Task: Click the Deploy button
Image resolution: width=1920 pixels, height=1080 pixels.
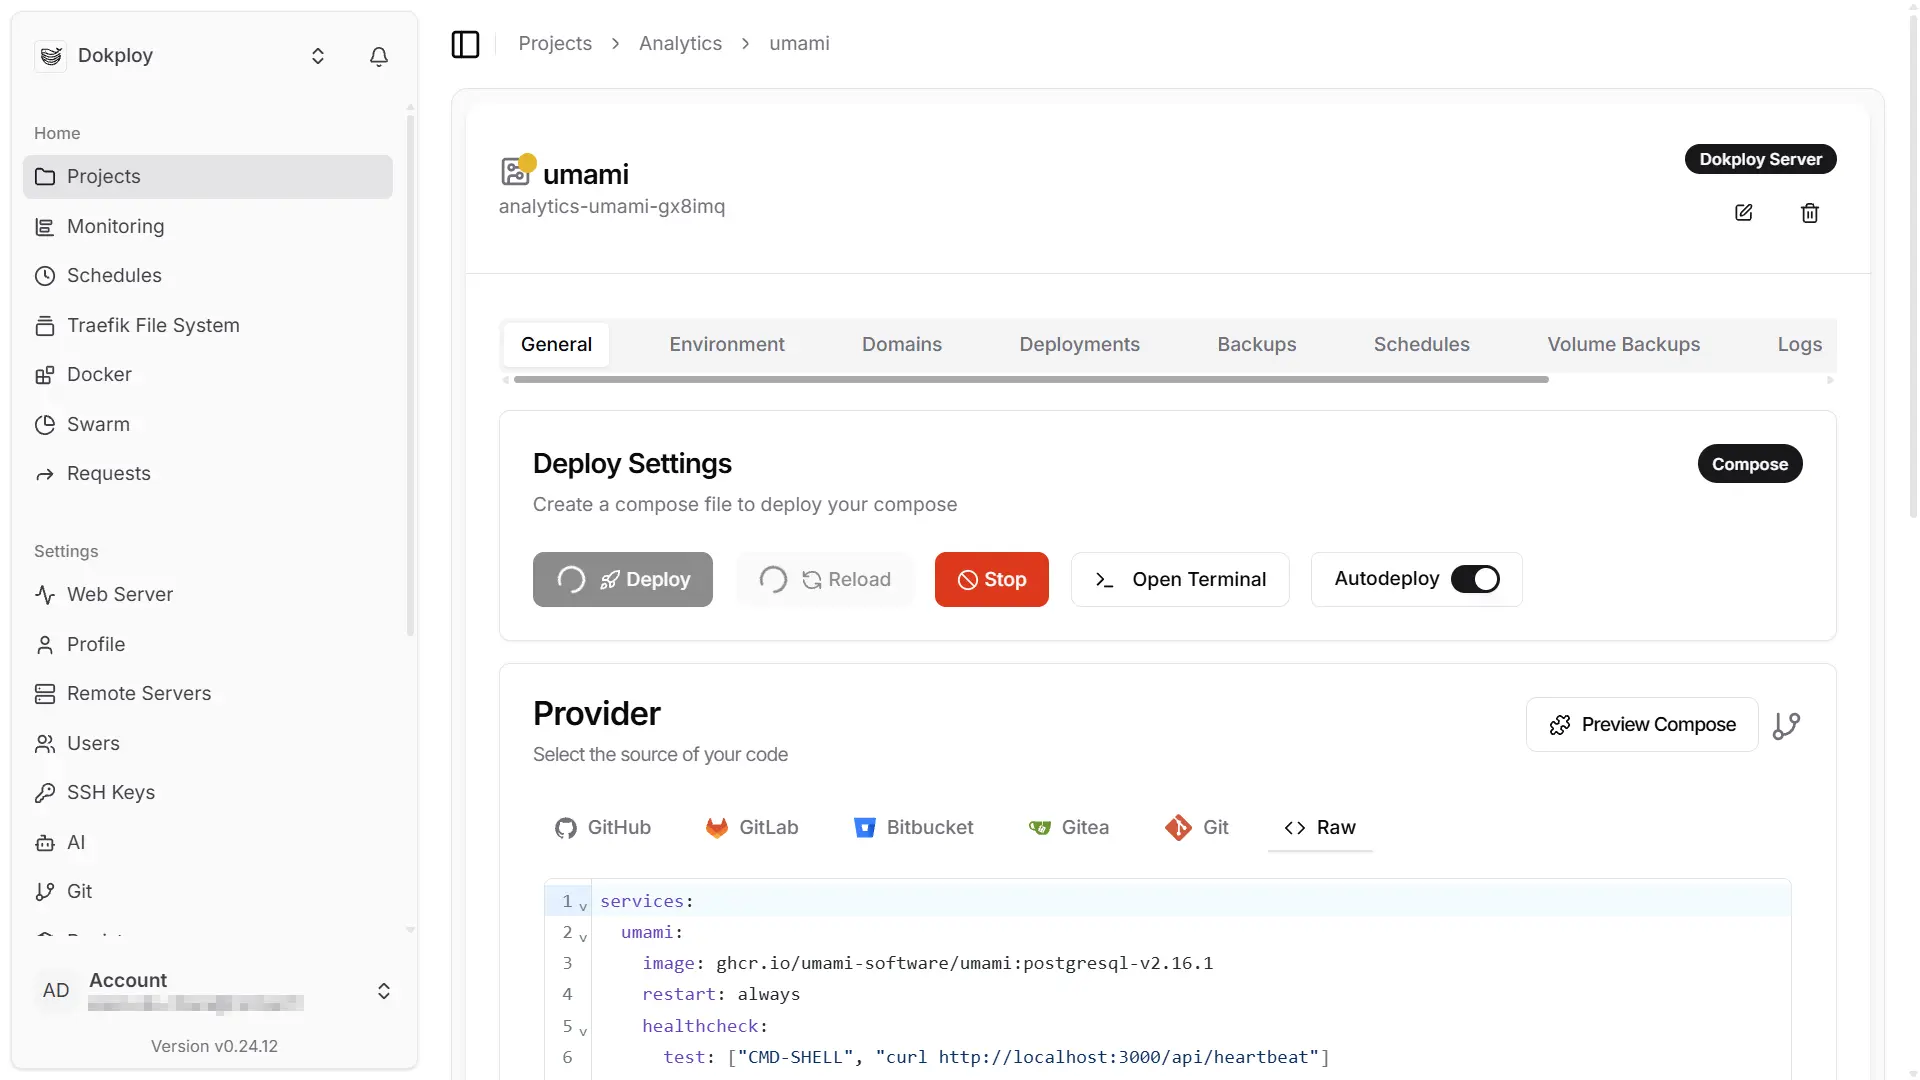Action: pos(623,579)
